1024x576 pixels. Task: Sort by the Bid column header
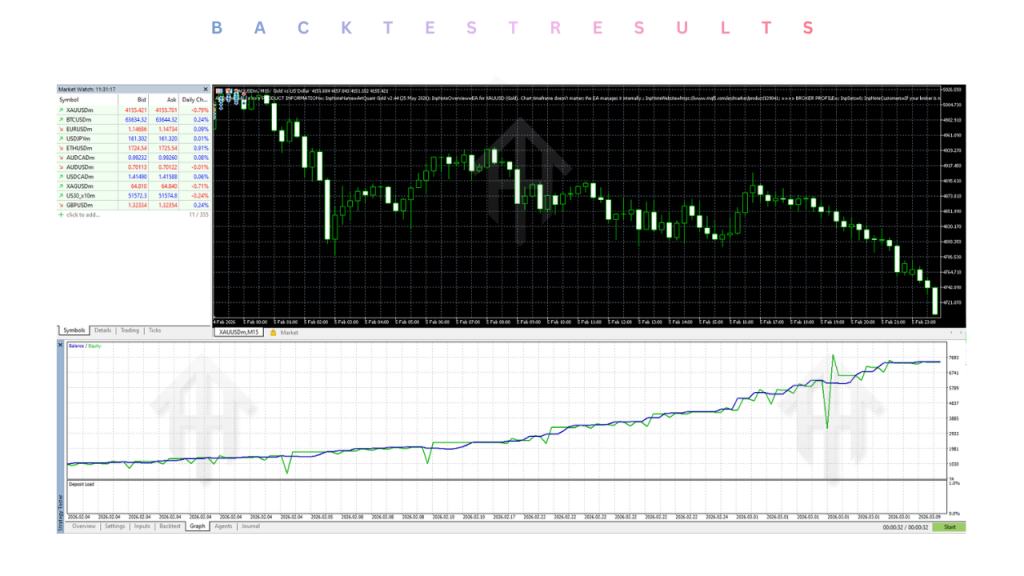[x=133, y=100]
